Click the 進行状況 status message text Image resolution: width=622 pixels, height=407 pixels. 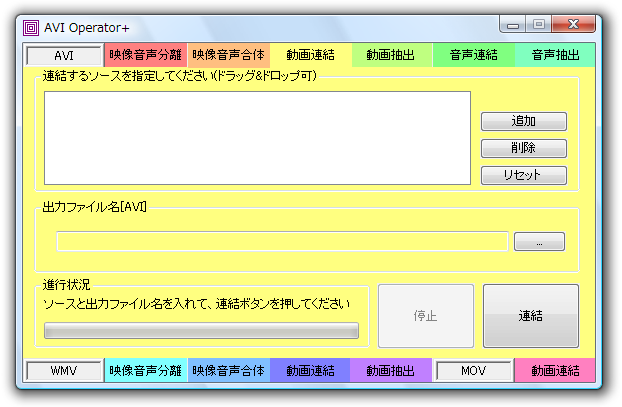196,304
